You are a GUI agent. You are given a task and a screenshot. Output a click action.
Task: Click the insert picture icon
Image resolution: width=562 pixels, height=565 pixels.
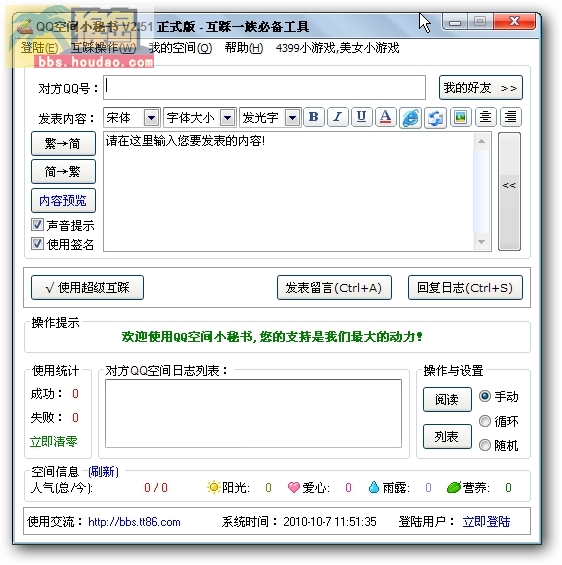click(x=460, y=117)
